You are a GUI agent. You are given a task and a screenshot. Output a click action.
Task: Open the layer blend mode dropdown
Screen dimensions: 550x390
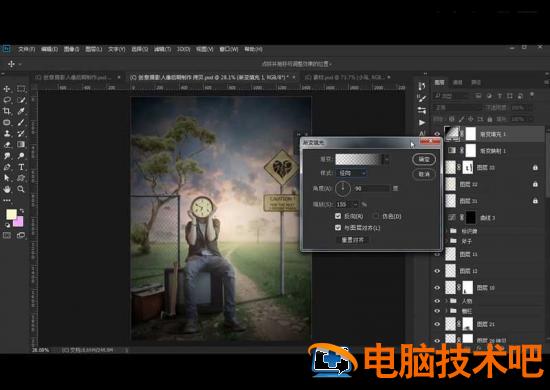click(x=457, y=107)
